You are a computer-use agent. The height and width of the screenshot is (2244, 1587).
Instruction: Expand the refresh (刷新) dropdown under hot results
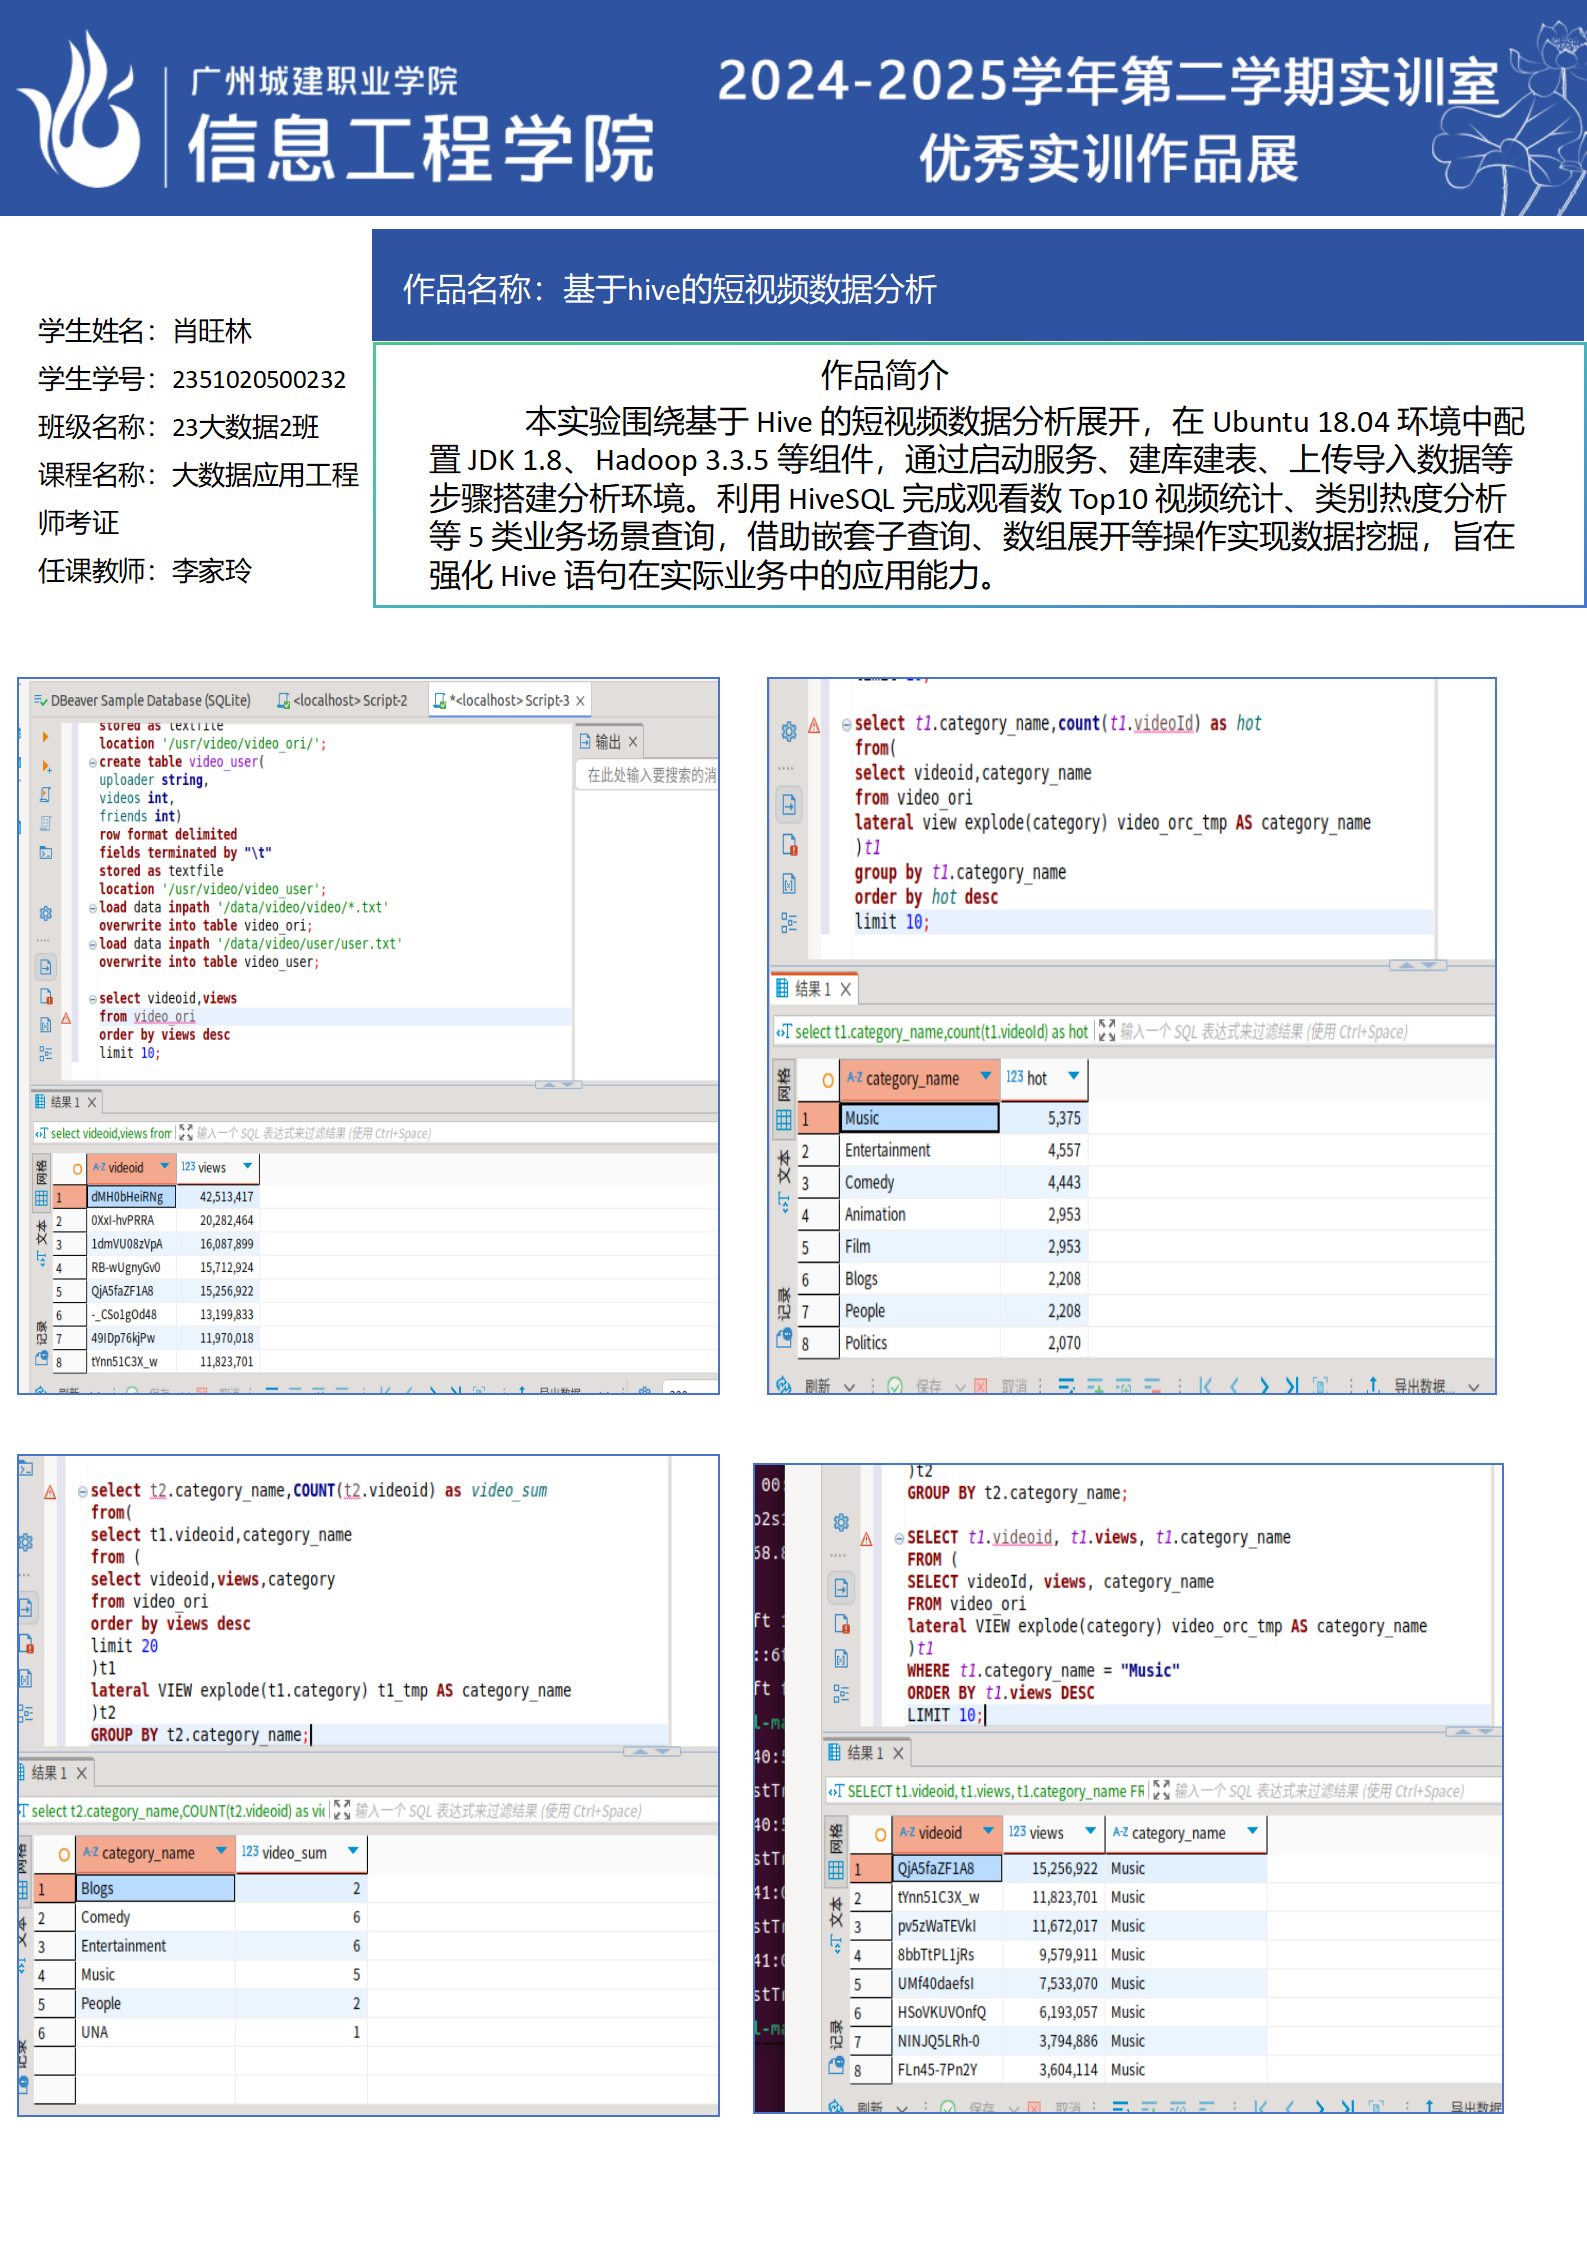coord(849,1386)
